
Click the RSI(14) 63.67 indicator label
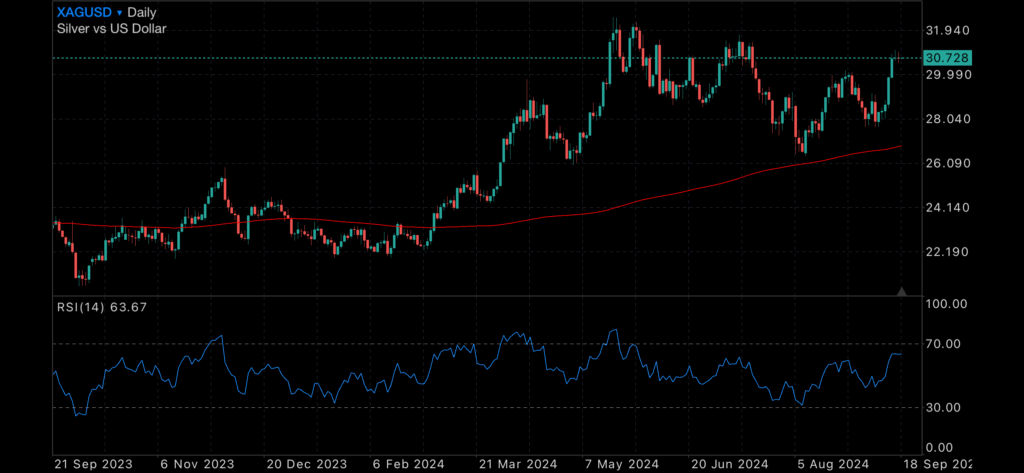coord(101,307)
